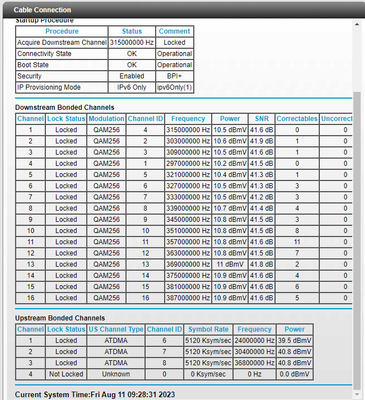Click the Comment column header
Viewport: 365px width, 400px height.
coord(174,31)
